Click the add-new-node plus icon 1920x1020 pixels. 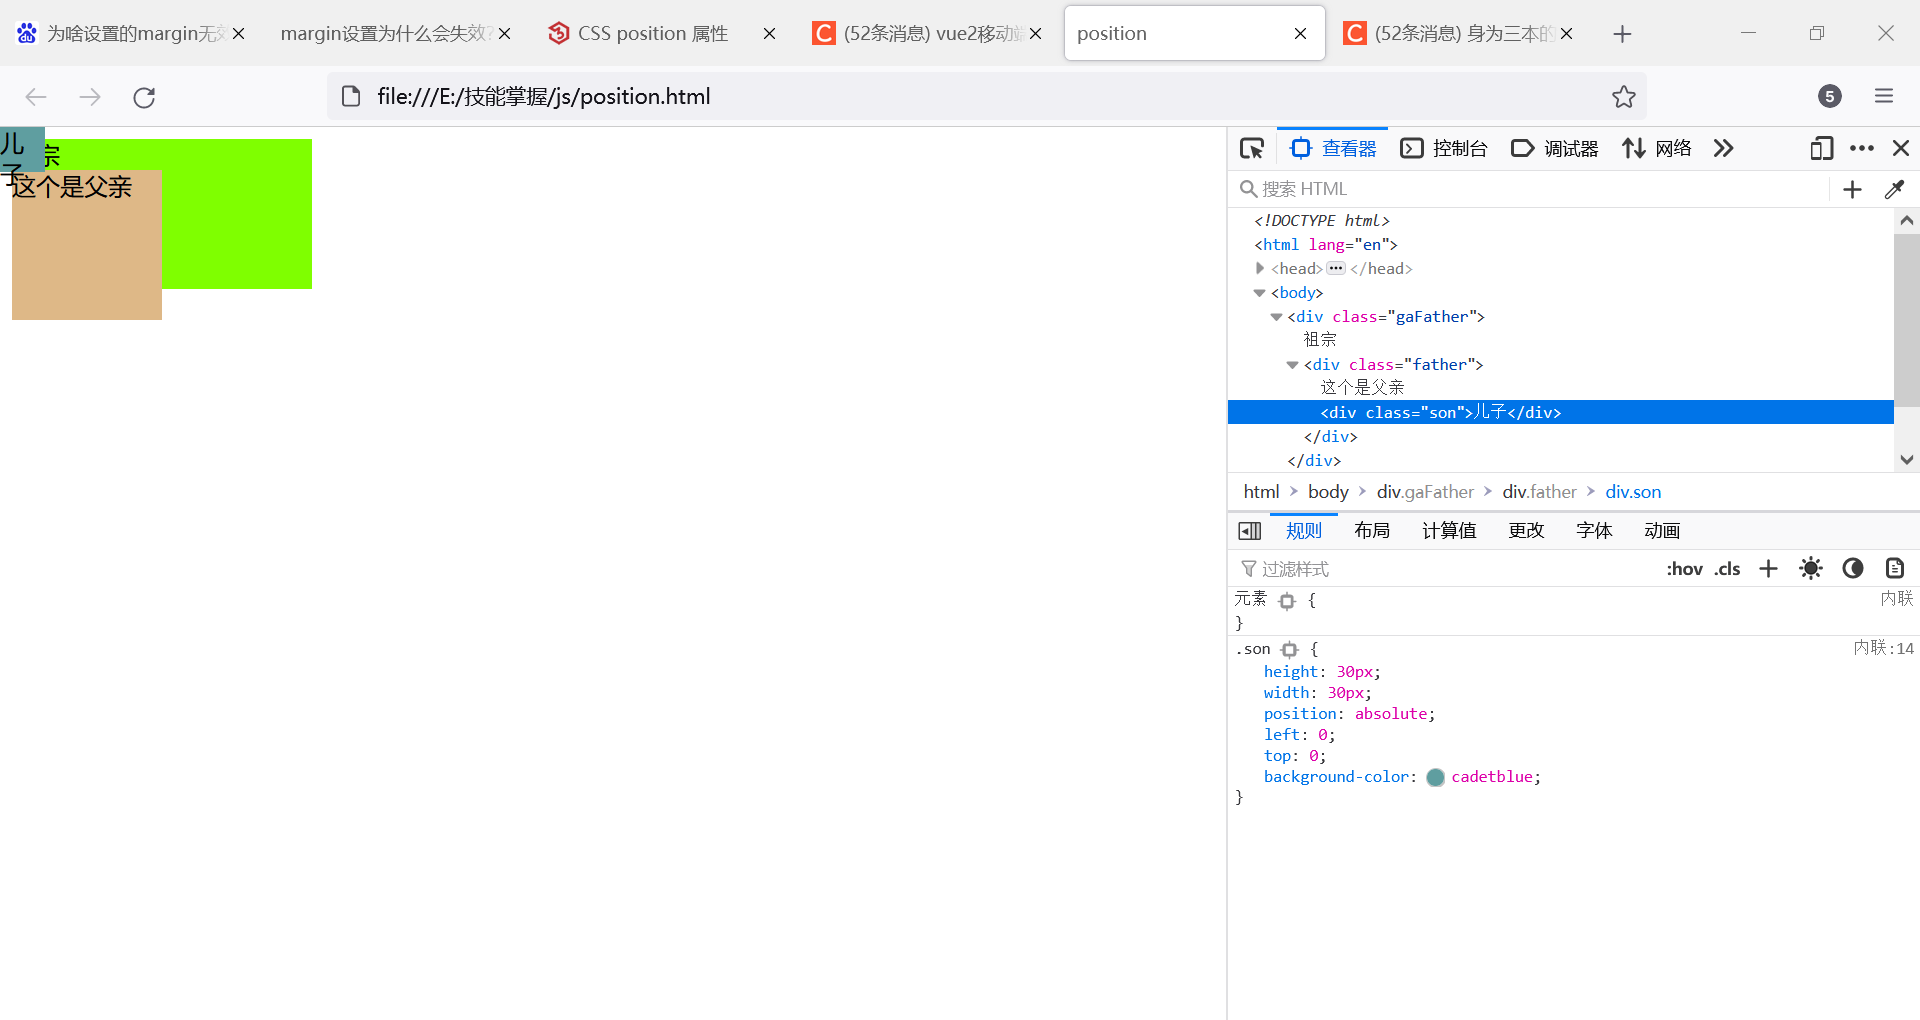pyautogui.click(x=1852, y=189)
